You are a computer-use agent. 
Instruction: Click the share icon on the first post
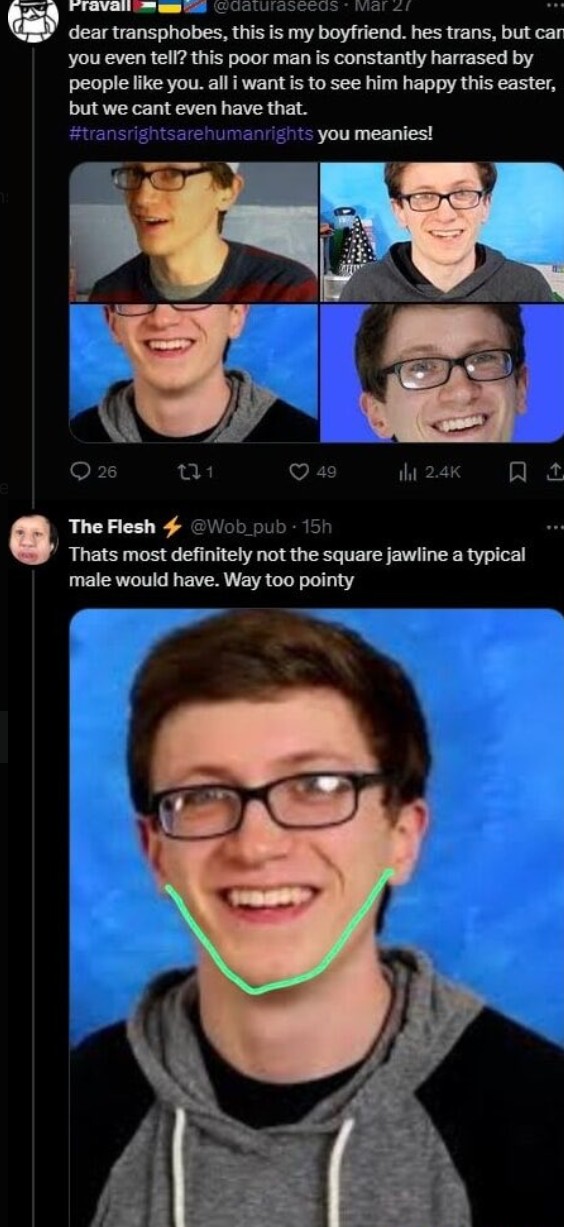coord(554,472)
